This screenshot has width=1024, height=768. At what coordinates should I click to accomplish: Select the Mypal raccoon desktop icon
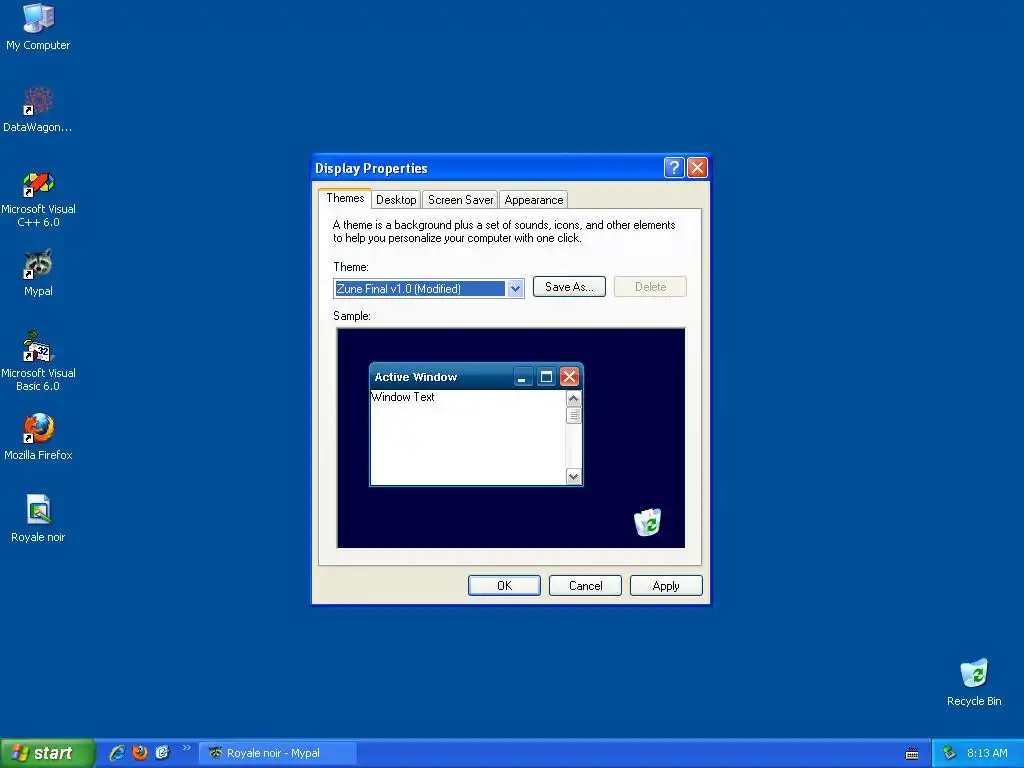(x=38, y=272)
